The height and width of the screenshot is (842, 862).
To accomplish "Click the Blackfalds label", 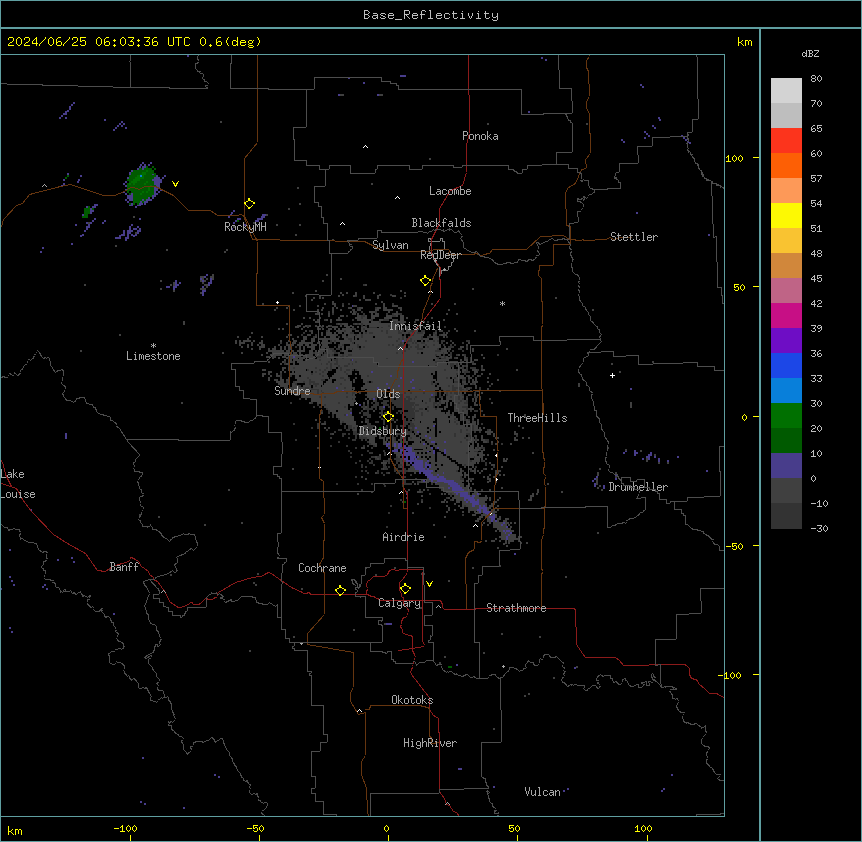I will (x=441, y=223).
